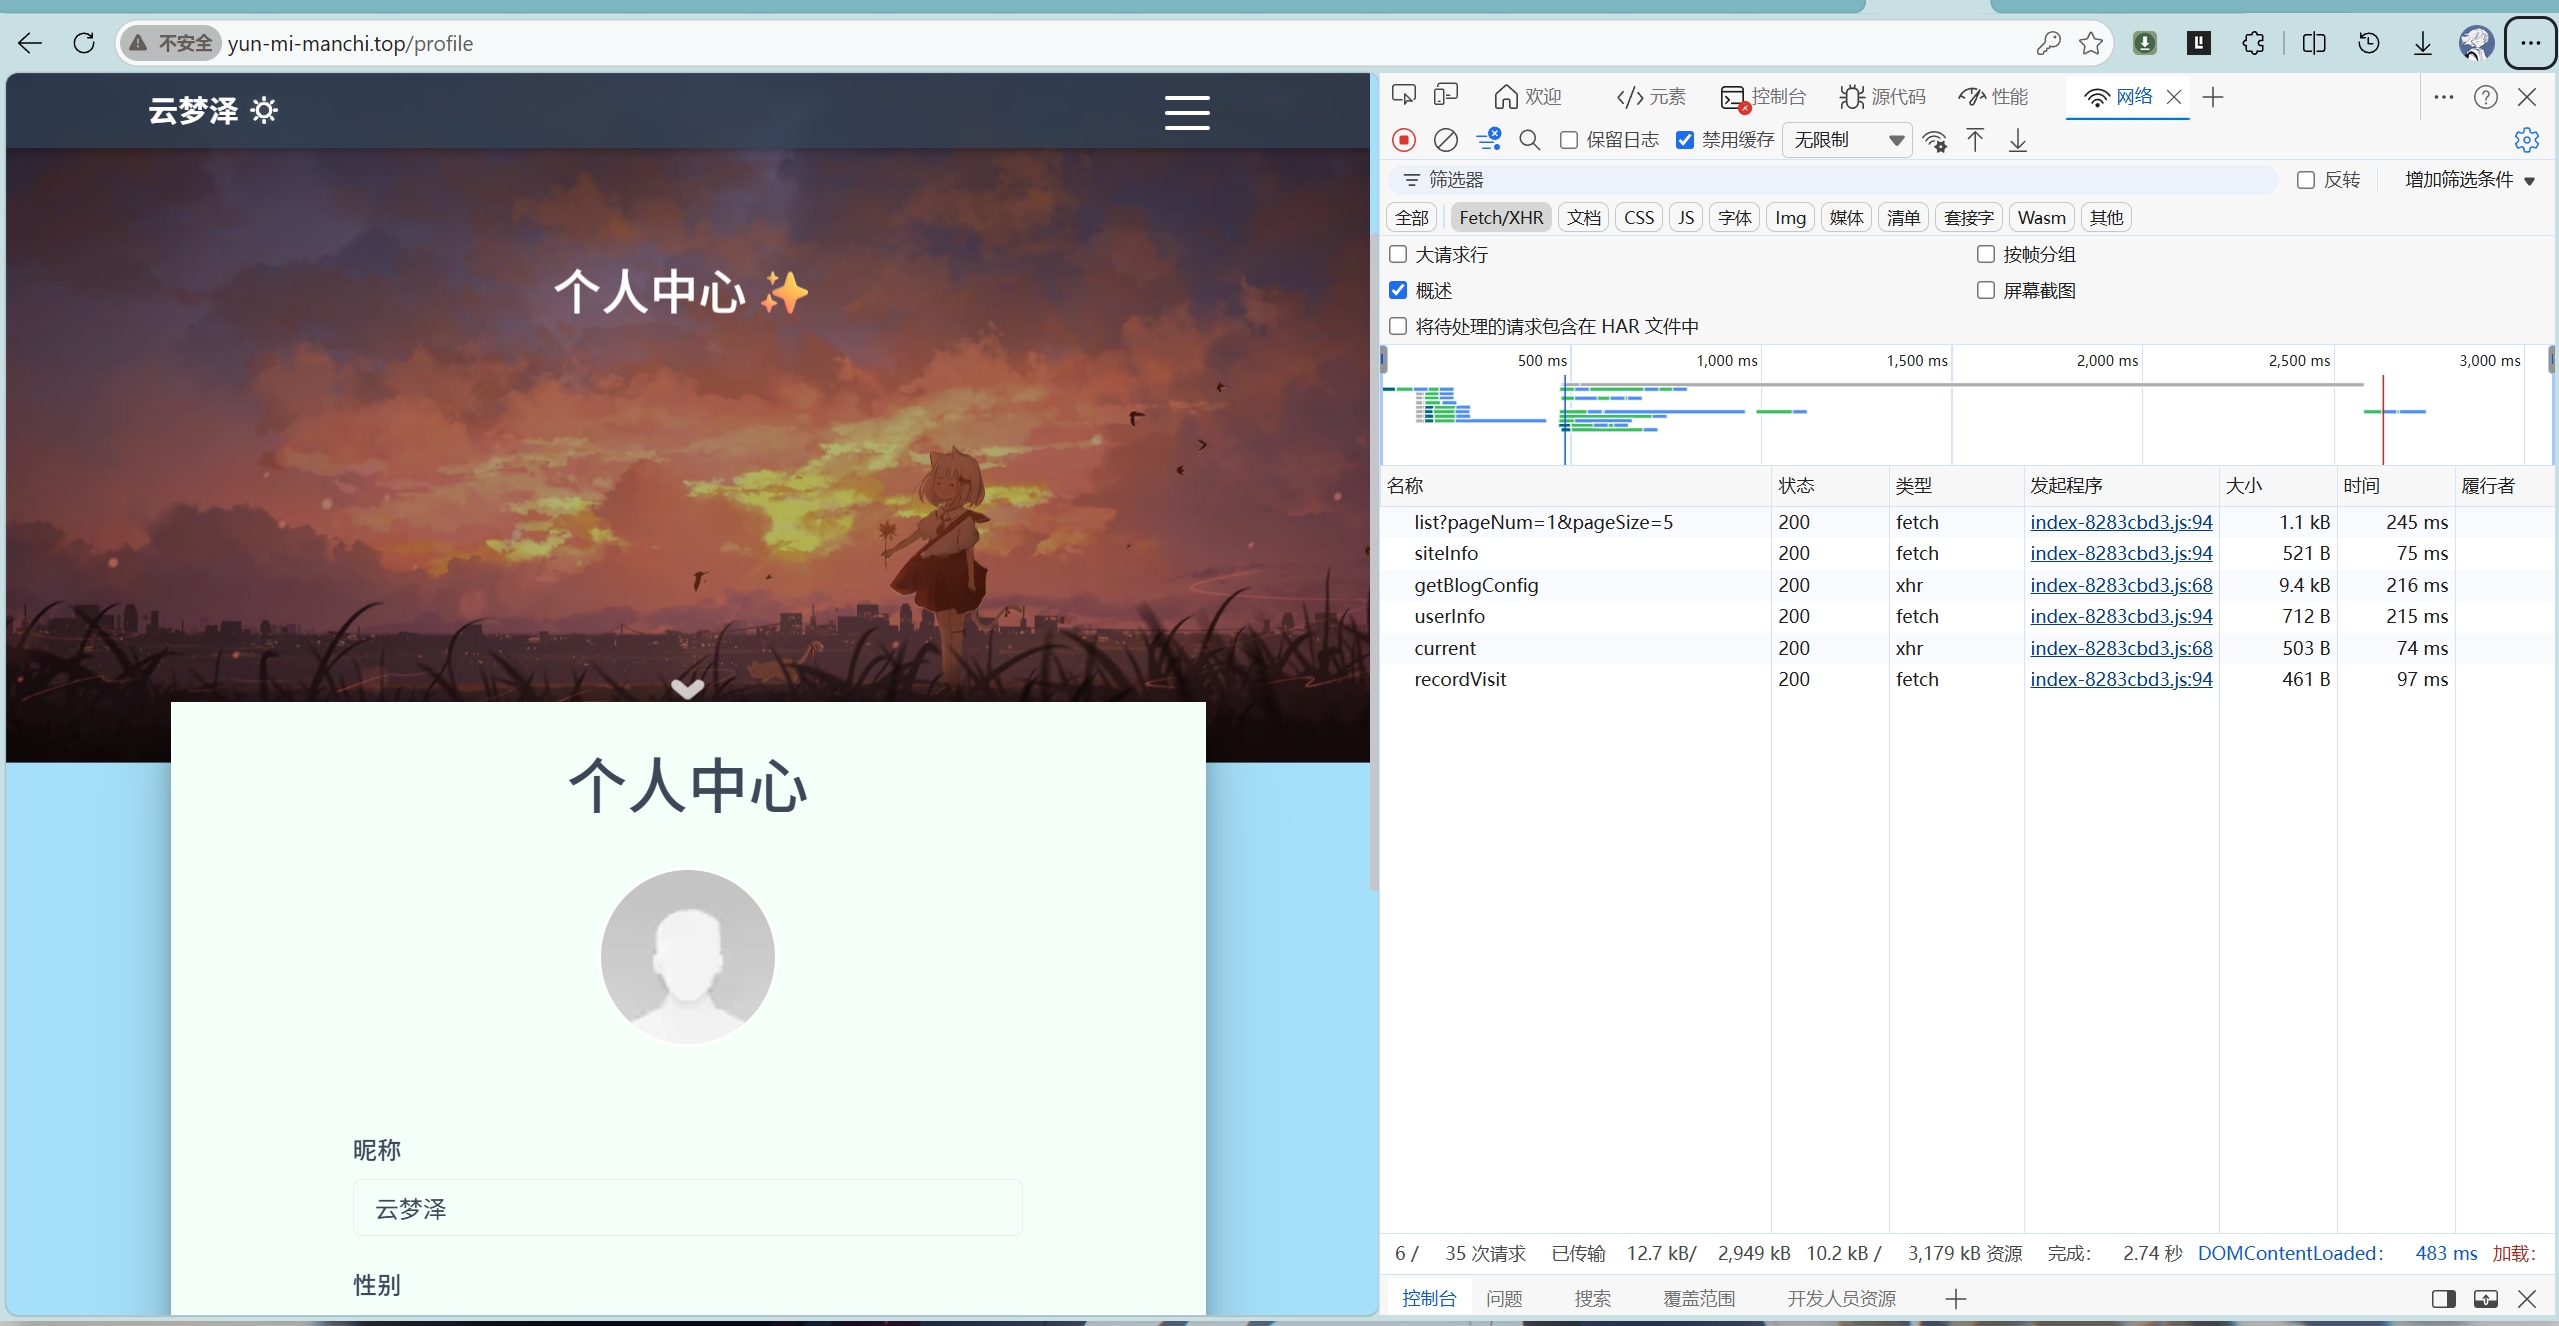Close the 网络 tab
This screenshot has width=2559, height=1326.
coord(2174,97)
